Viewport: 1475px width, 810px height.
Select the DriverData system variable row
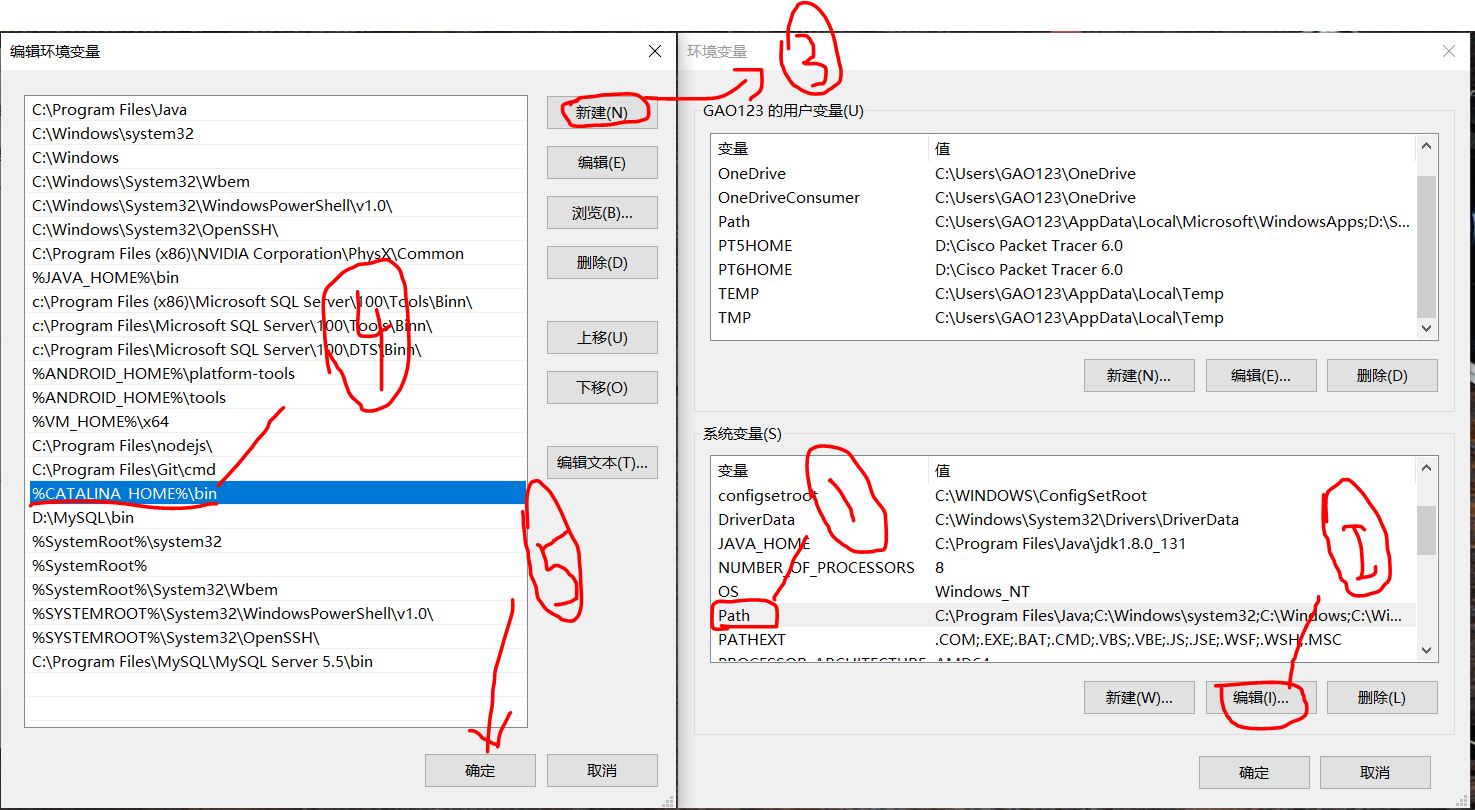1064,519
